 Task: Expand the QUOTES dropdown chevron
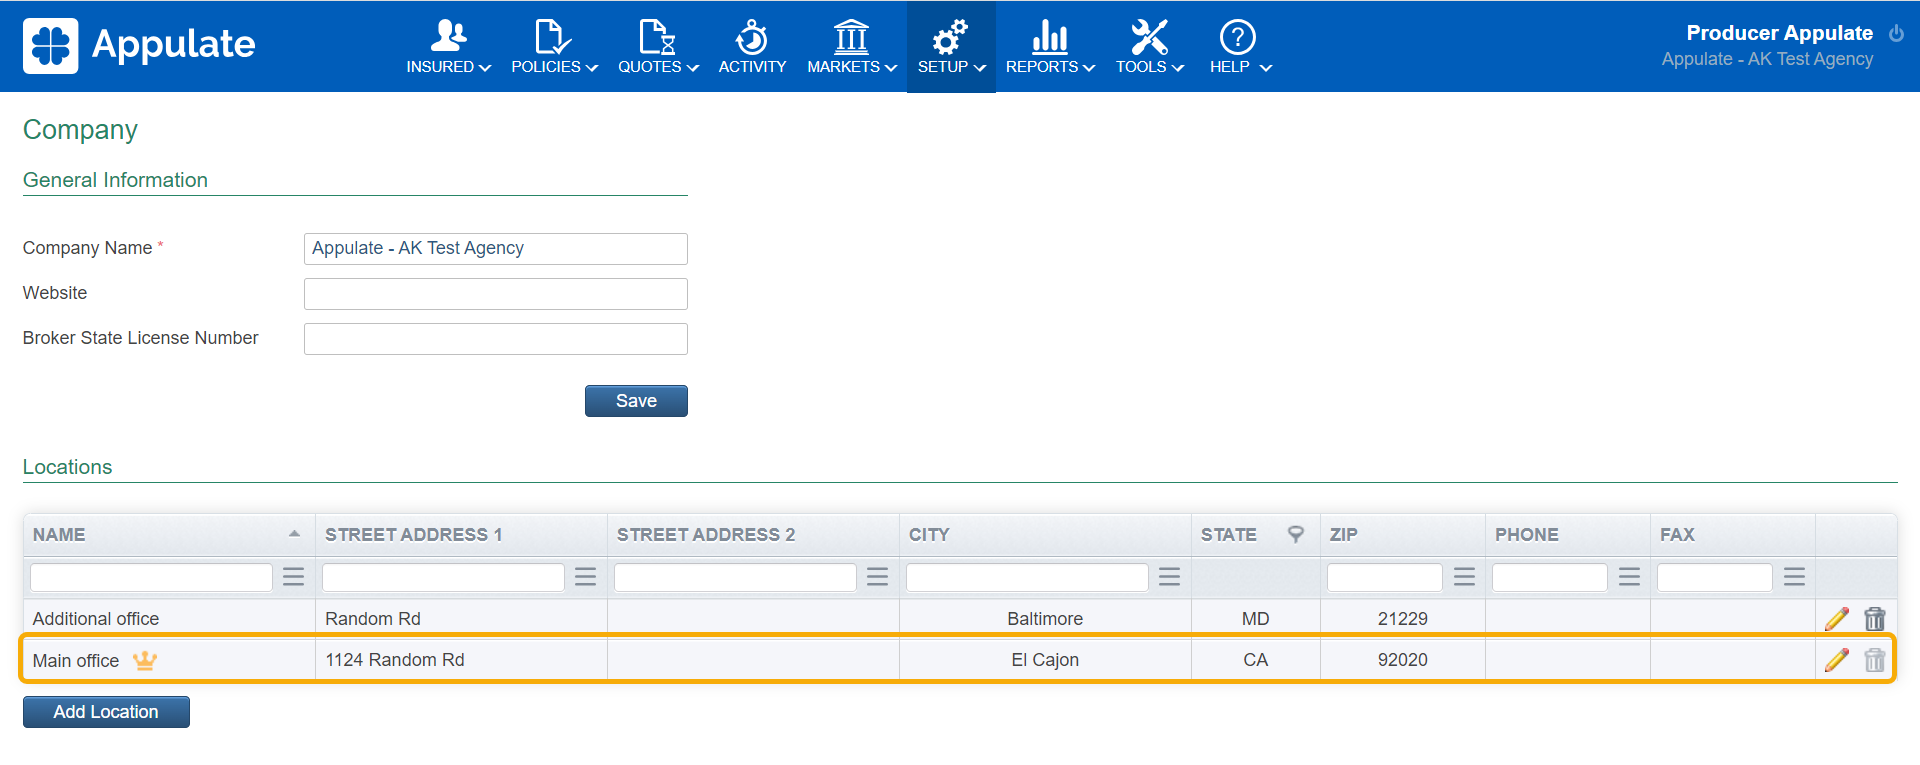692,68
